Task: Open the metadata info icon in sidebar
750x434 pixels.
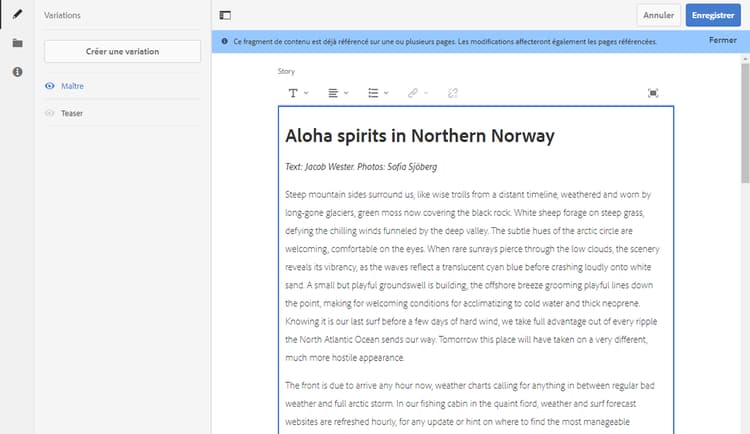Action: [x=17, y=72]
